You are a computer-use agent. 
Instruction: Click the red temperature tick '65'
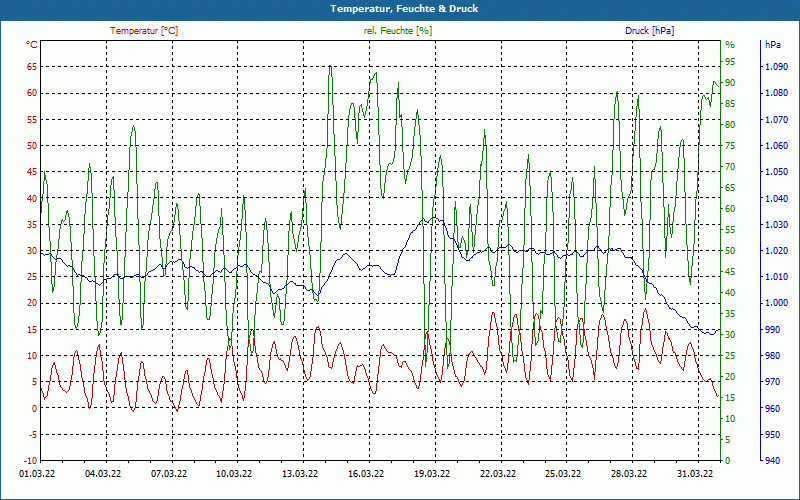coord(33,66)
